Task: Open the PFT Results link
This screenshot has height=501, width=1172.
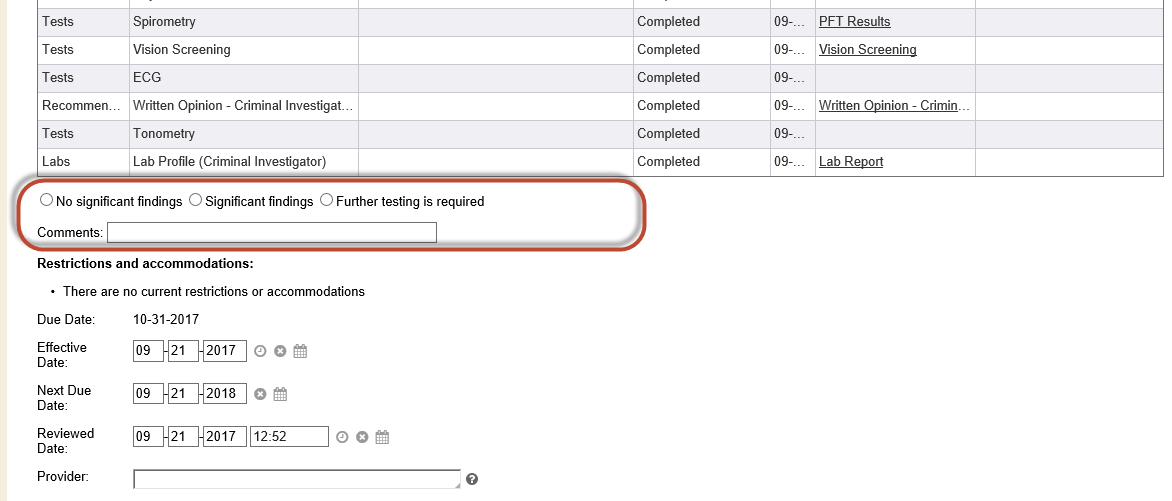Action: click(x=854, y=21)
